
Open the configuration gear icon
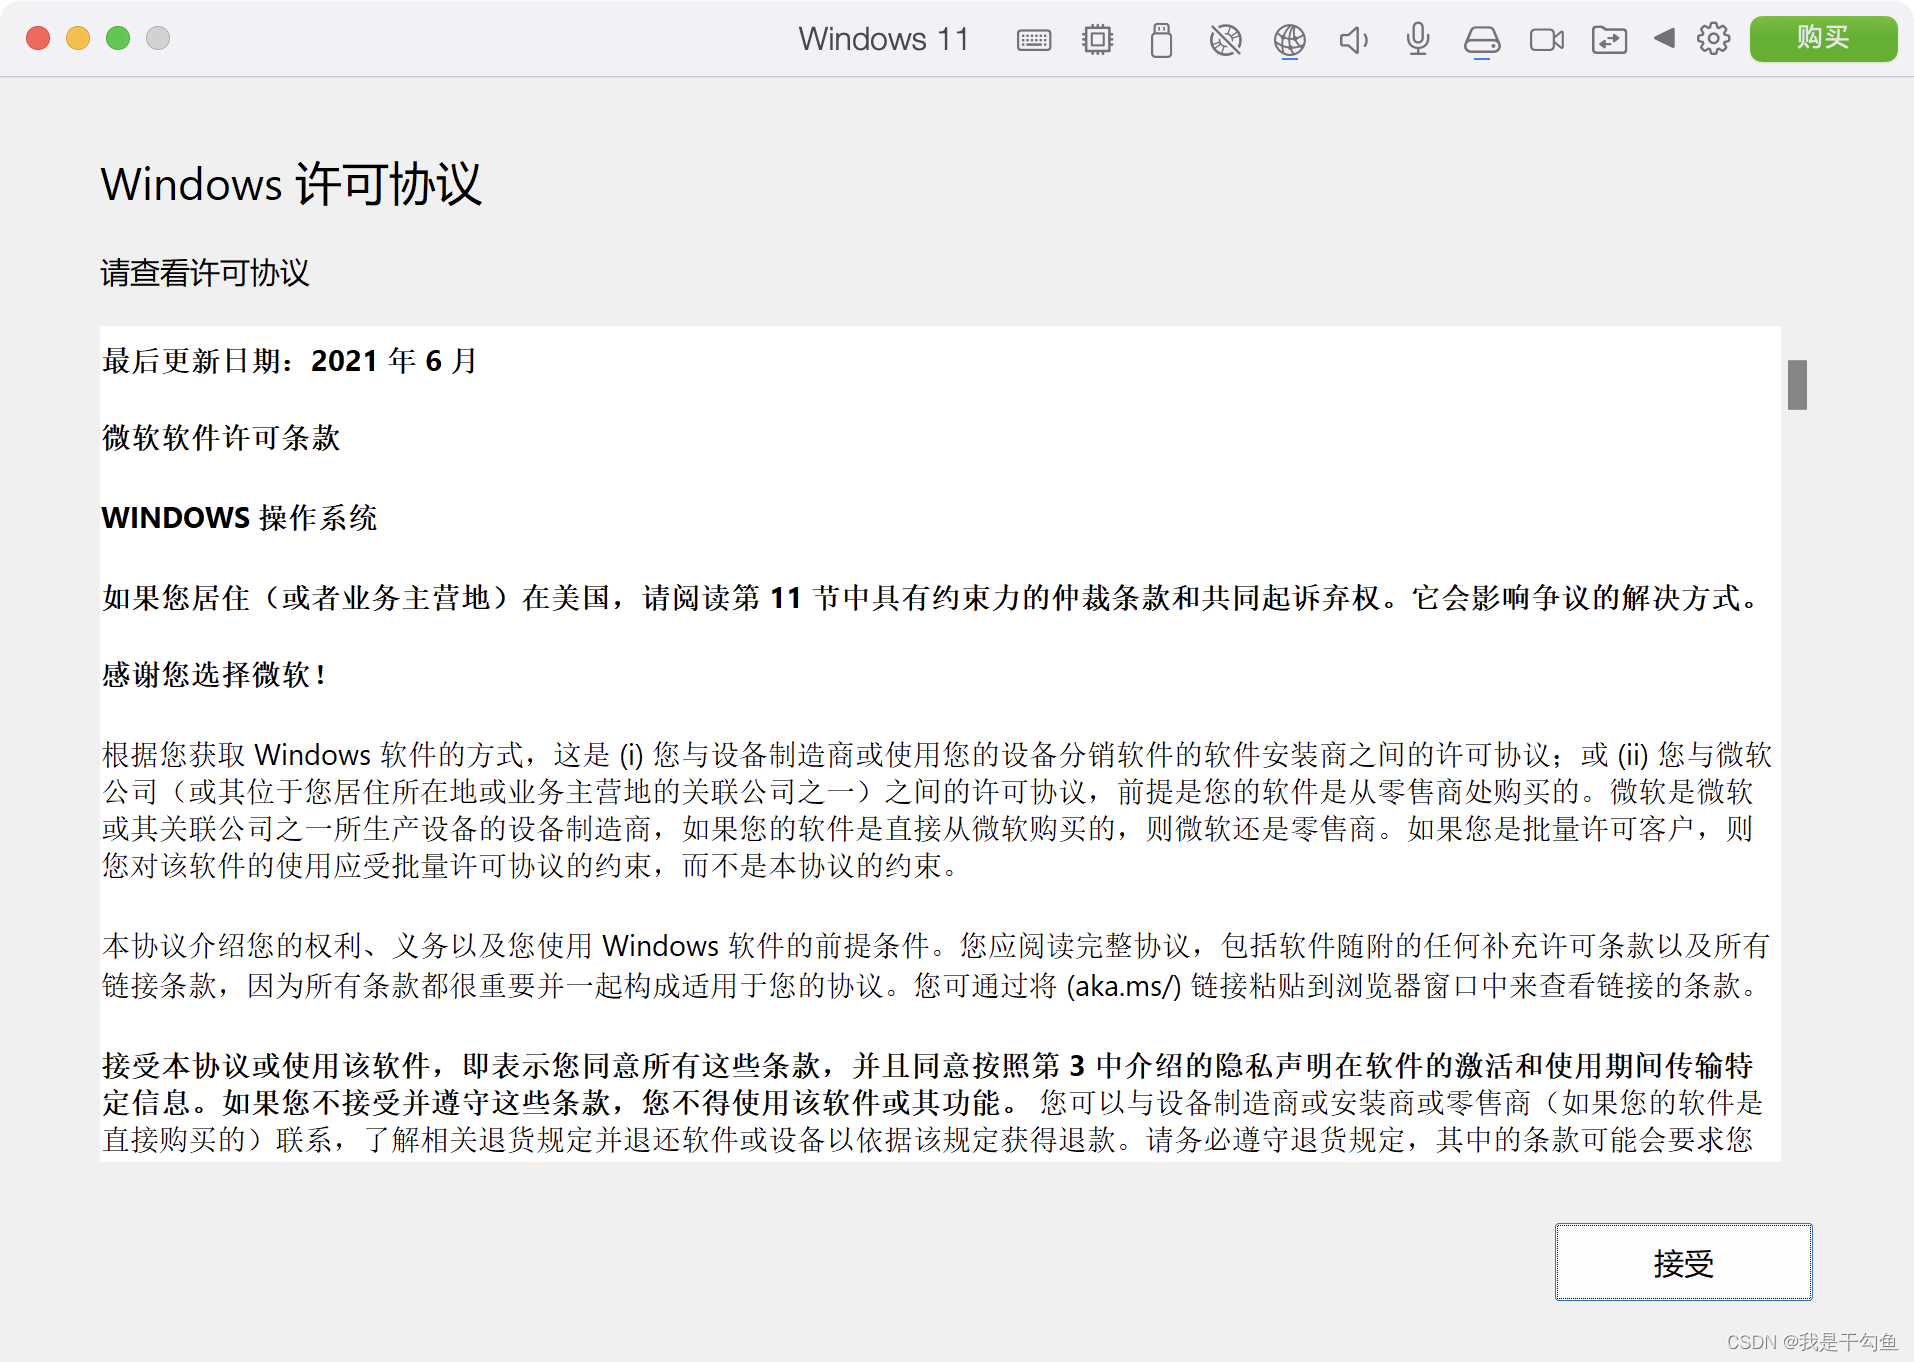pyautogui.click(x=1713, y=39)
